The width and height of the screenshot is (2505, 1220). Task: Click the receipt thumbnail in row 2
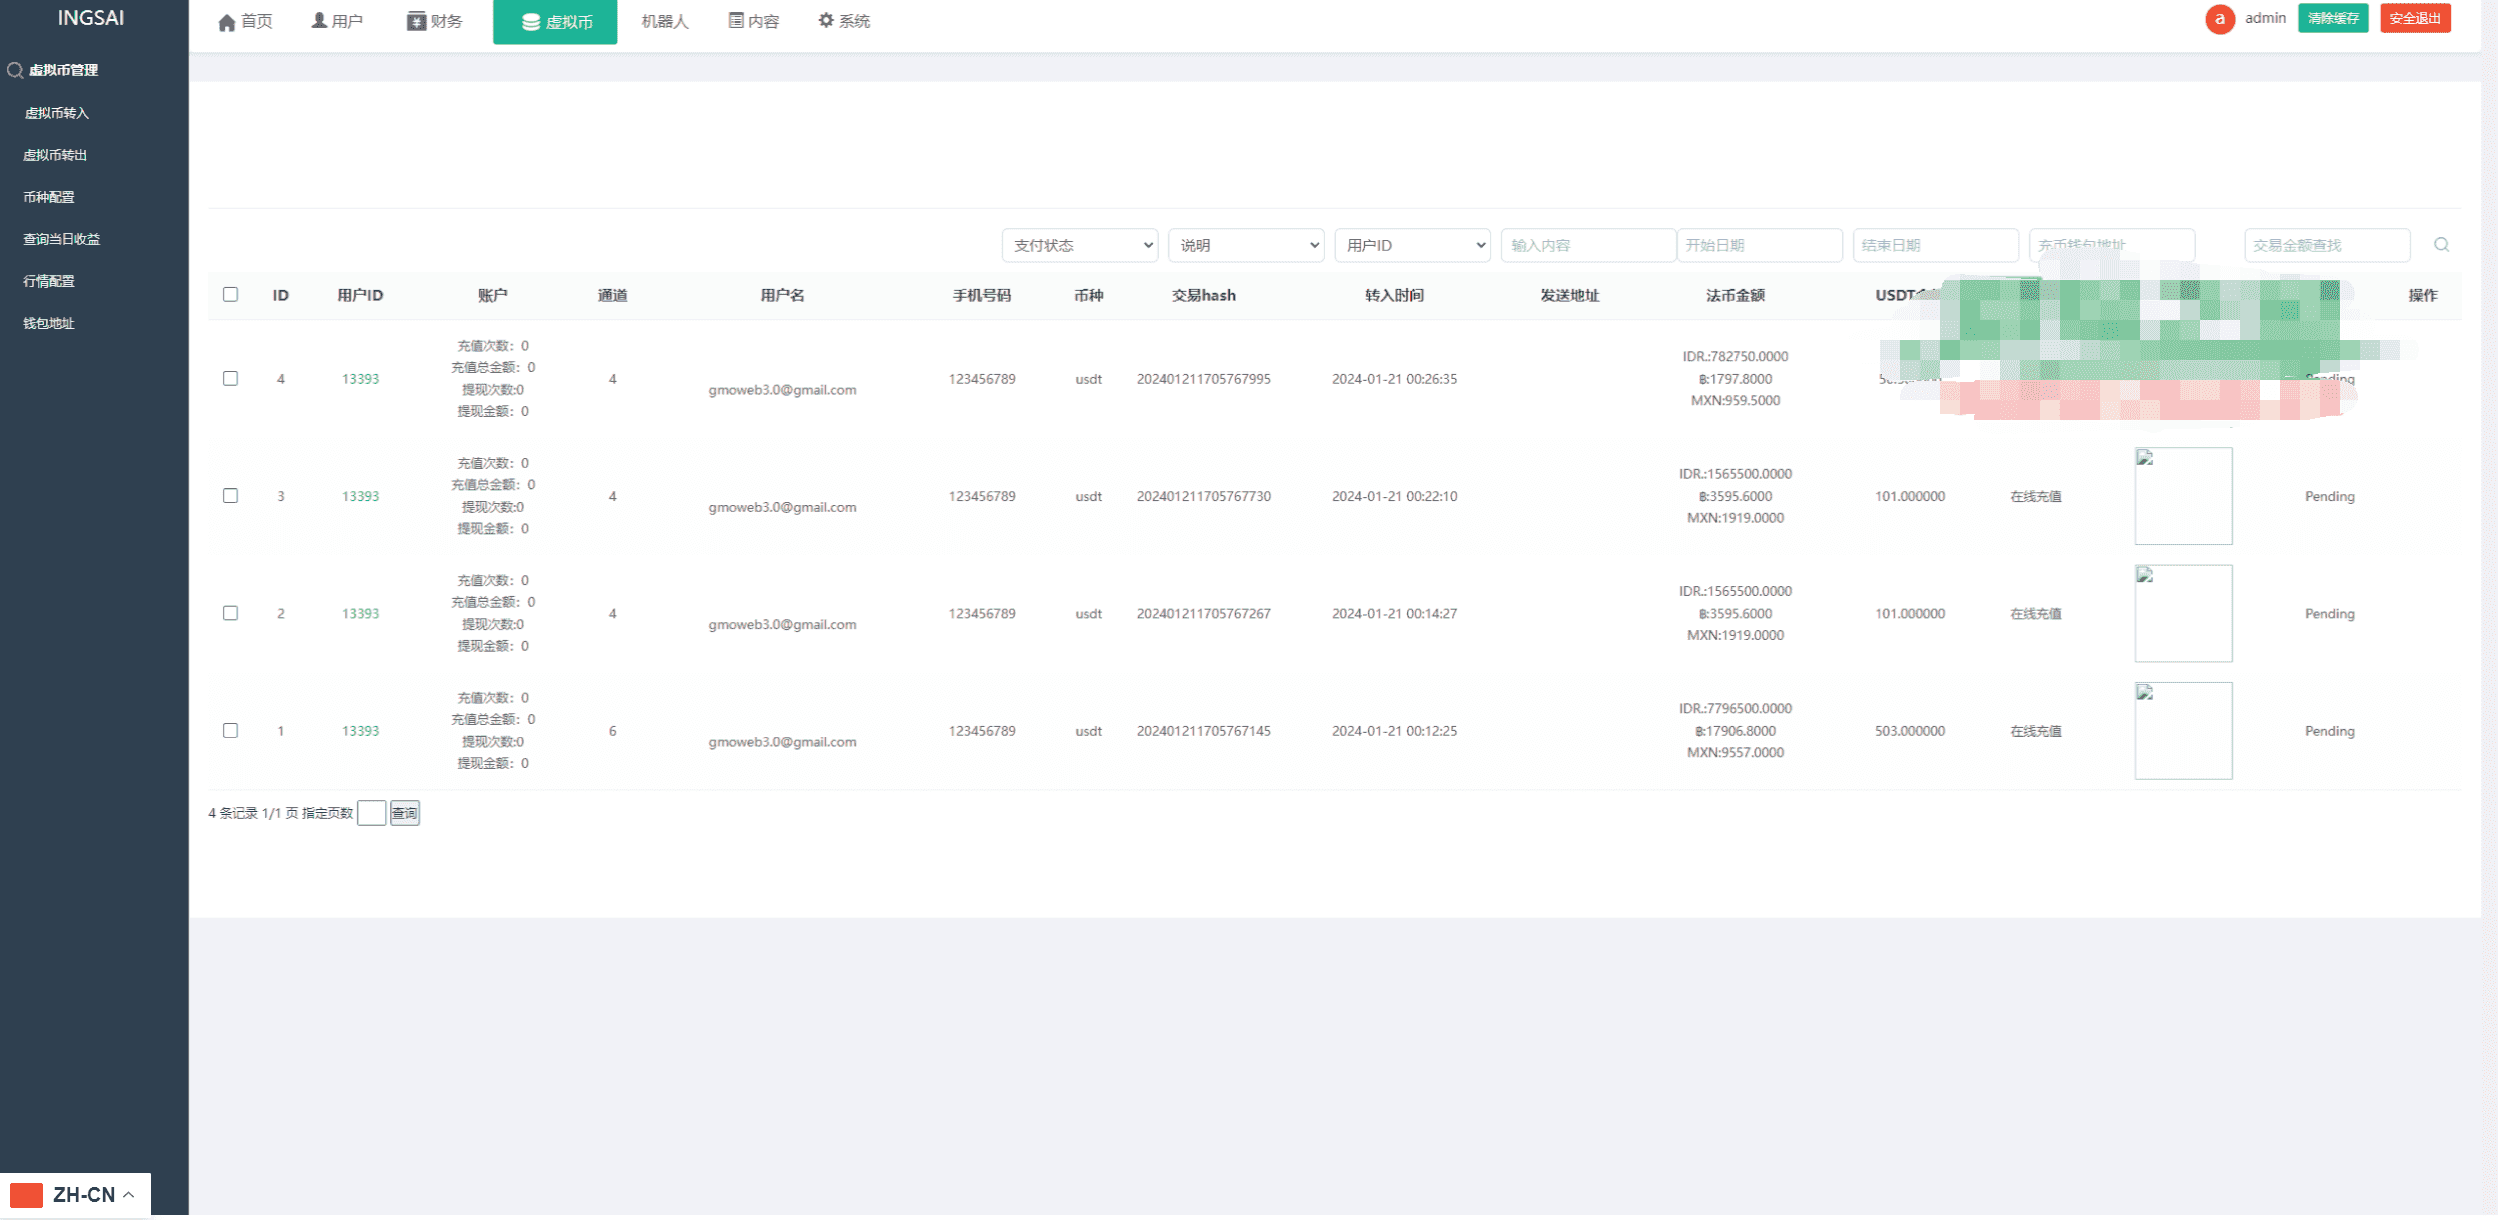point(2183,613)
